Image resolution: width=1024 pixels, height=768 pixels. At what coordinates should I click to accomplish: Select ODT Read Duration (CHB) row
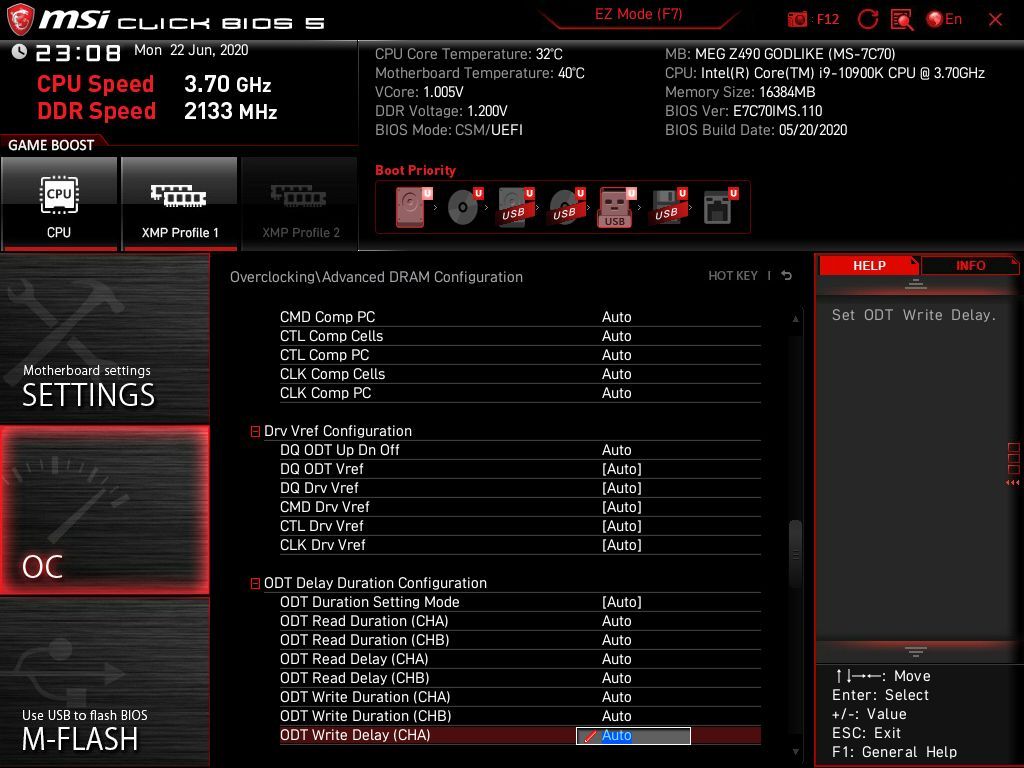tap(520, 639)
